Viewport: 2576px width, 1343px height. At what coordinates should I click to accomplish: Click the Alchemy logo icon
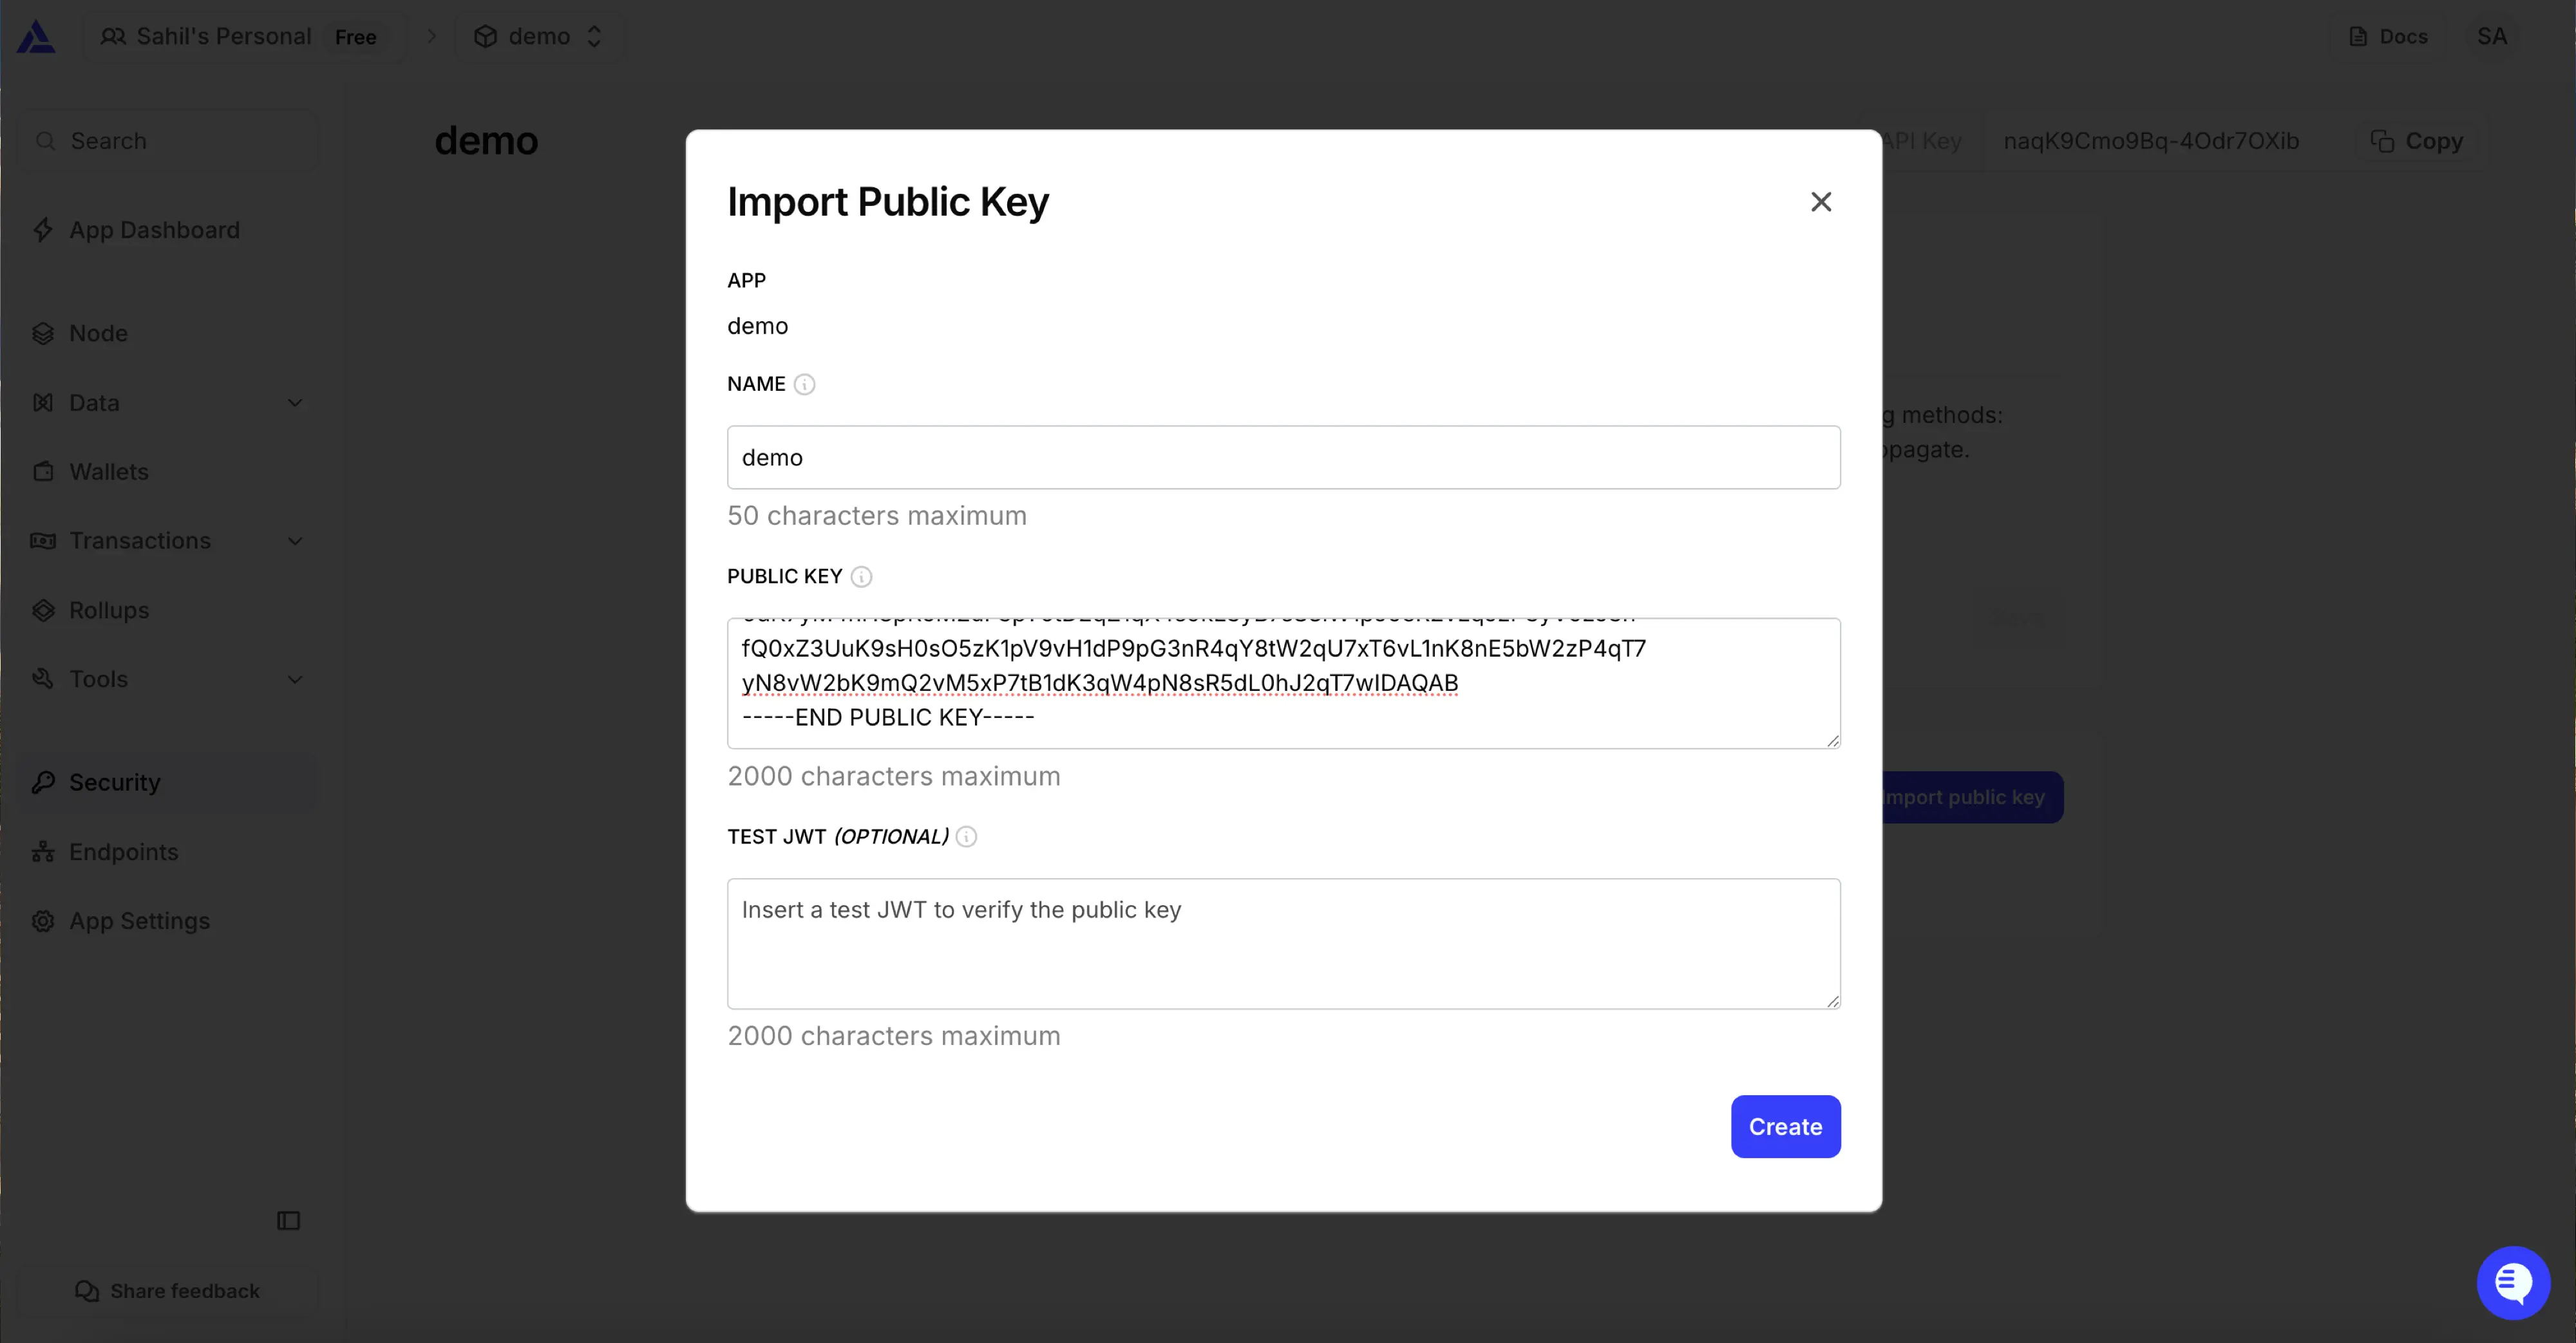(x=37, y=37)
